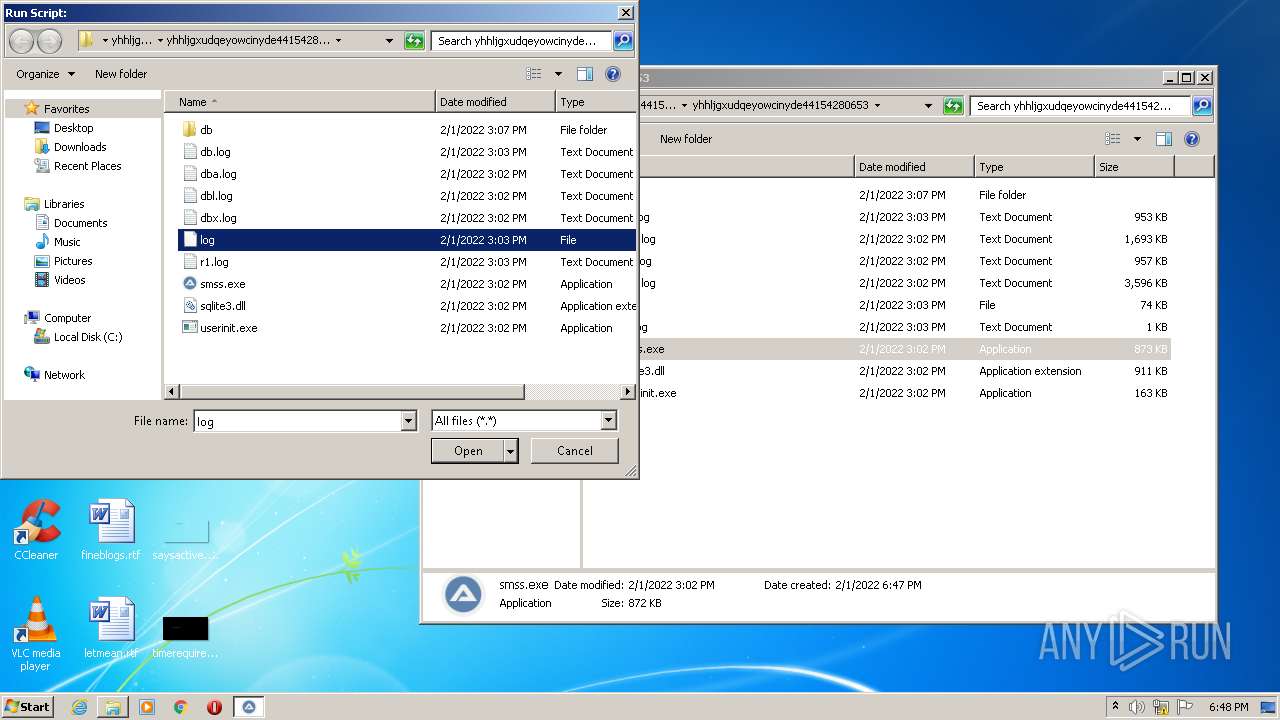Sort by Date modified in Run Script dialog

click(x=495, y=102)
